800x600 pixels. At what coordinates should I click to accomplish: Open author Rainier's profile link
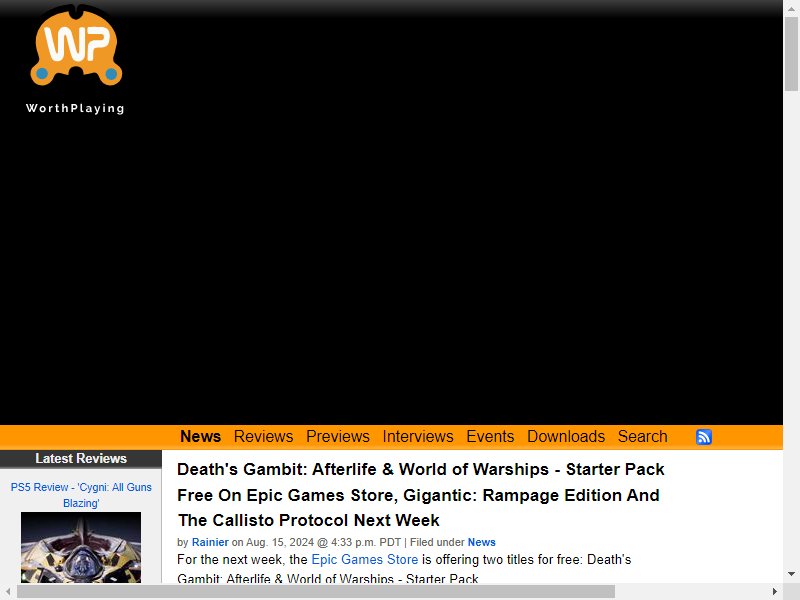point(210,542)
